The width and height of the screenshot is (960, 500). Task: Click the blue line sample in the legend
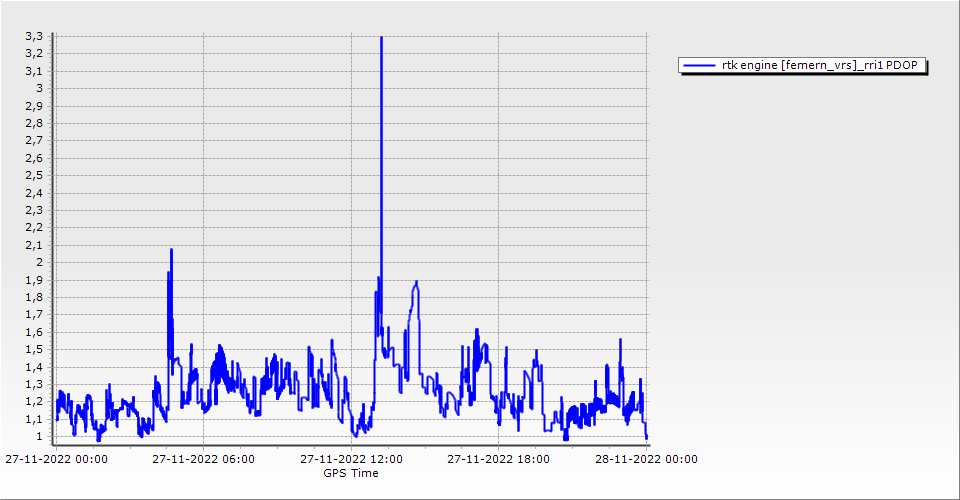click(x=699, y=65)
